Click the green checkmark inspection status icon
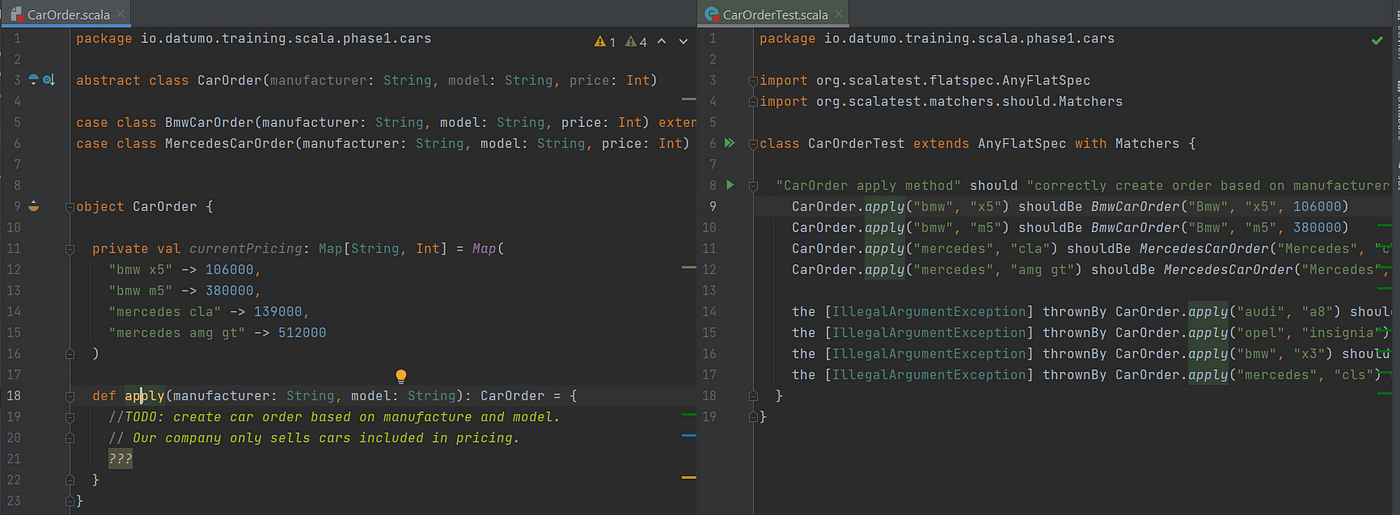1400x515 pixels. [1377, 39]
